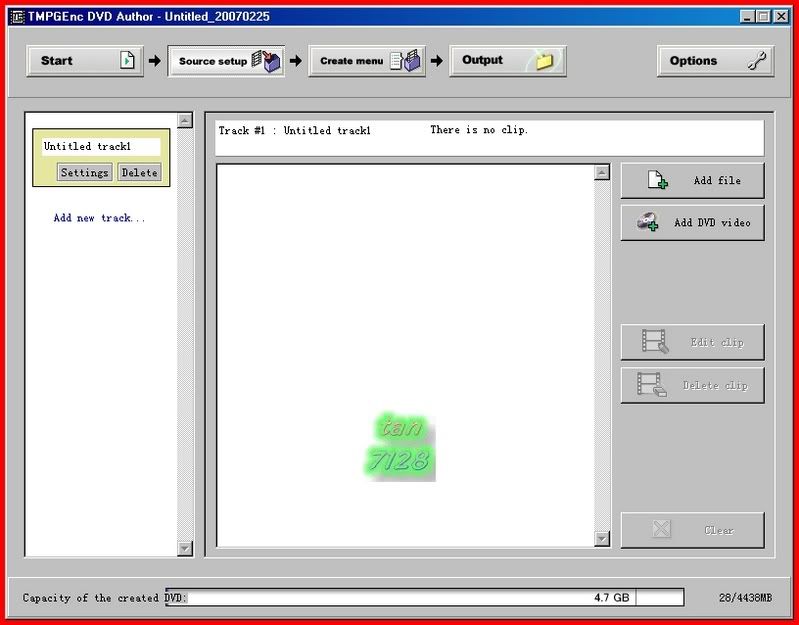The width and height of the screenshot is (799, 625).
Task: Minimize the TMPGEnc DVD Author window
Action: pos(748,17)
